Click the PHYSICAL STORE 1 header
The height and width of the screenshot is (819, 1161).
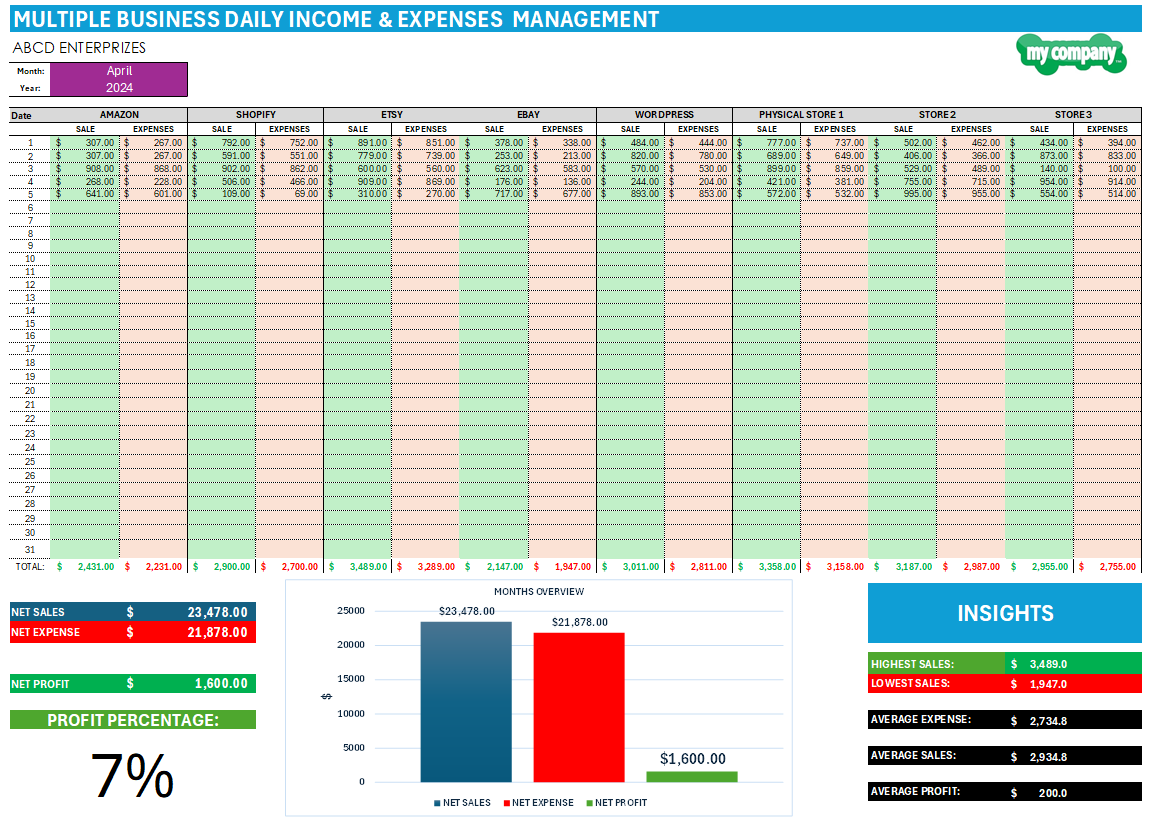(800, 115)
